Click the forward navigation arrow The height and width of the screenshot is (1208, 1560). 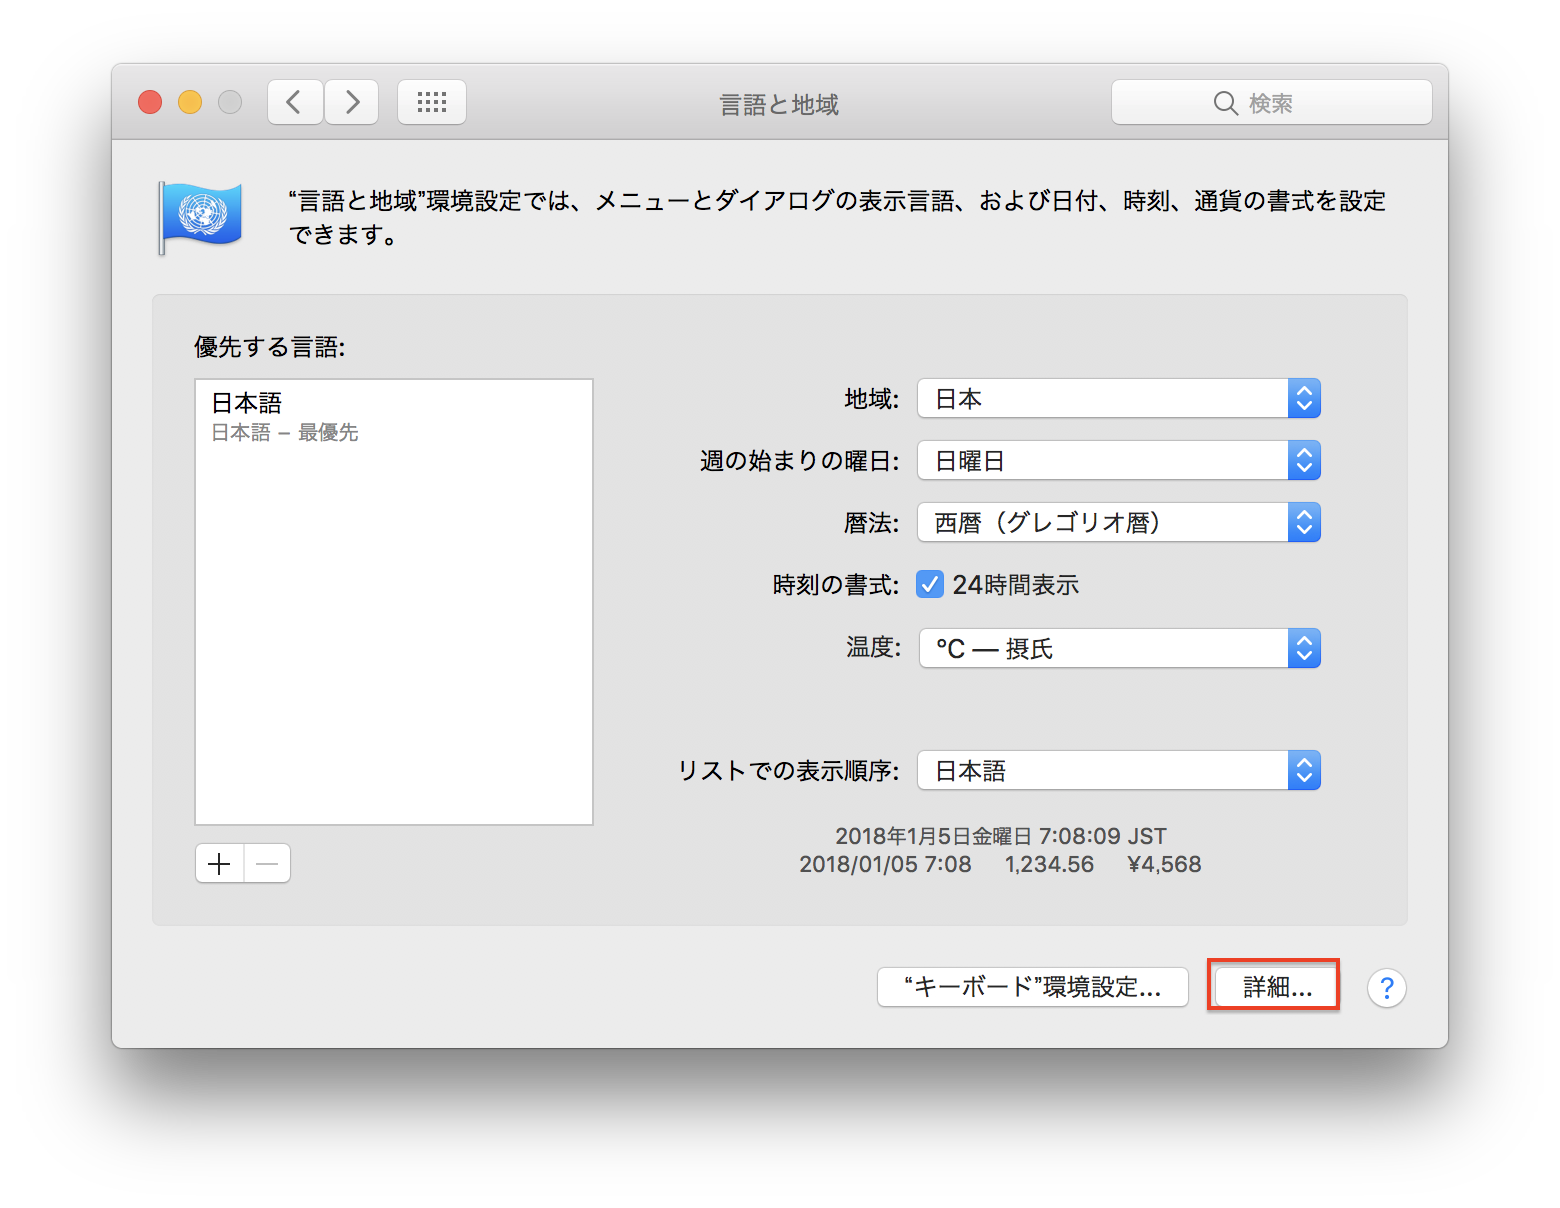point(352,102)
